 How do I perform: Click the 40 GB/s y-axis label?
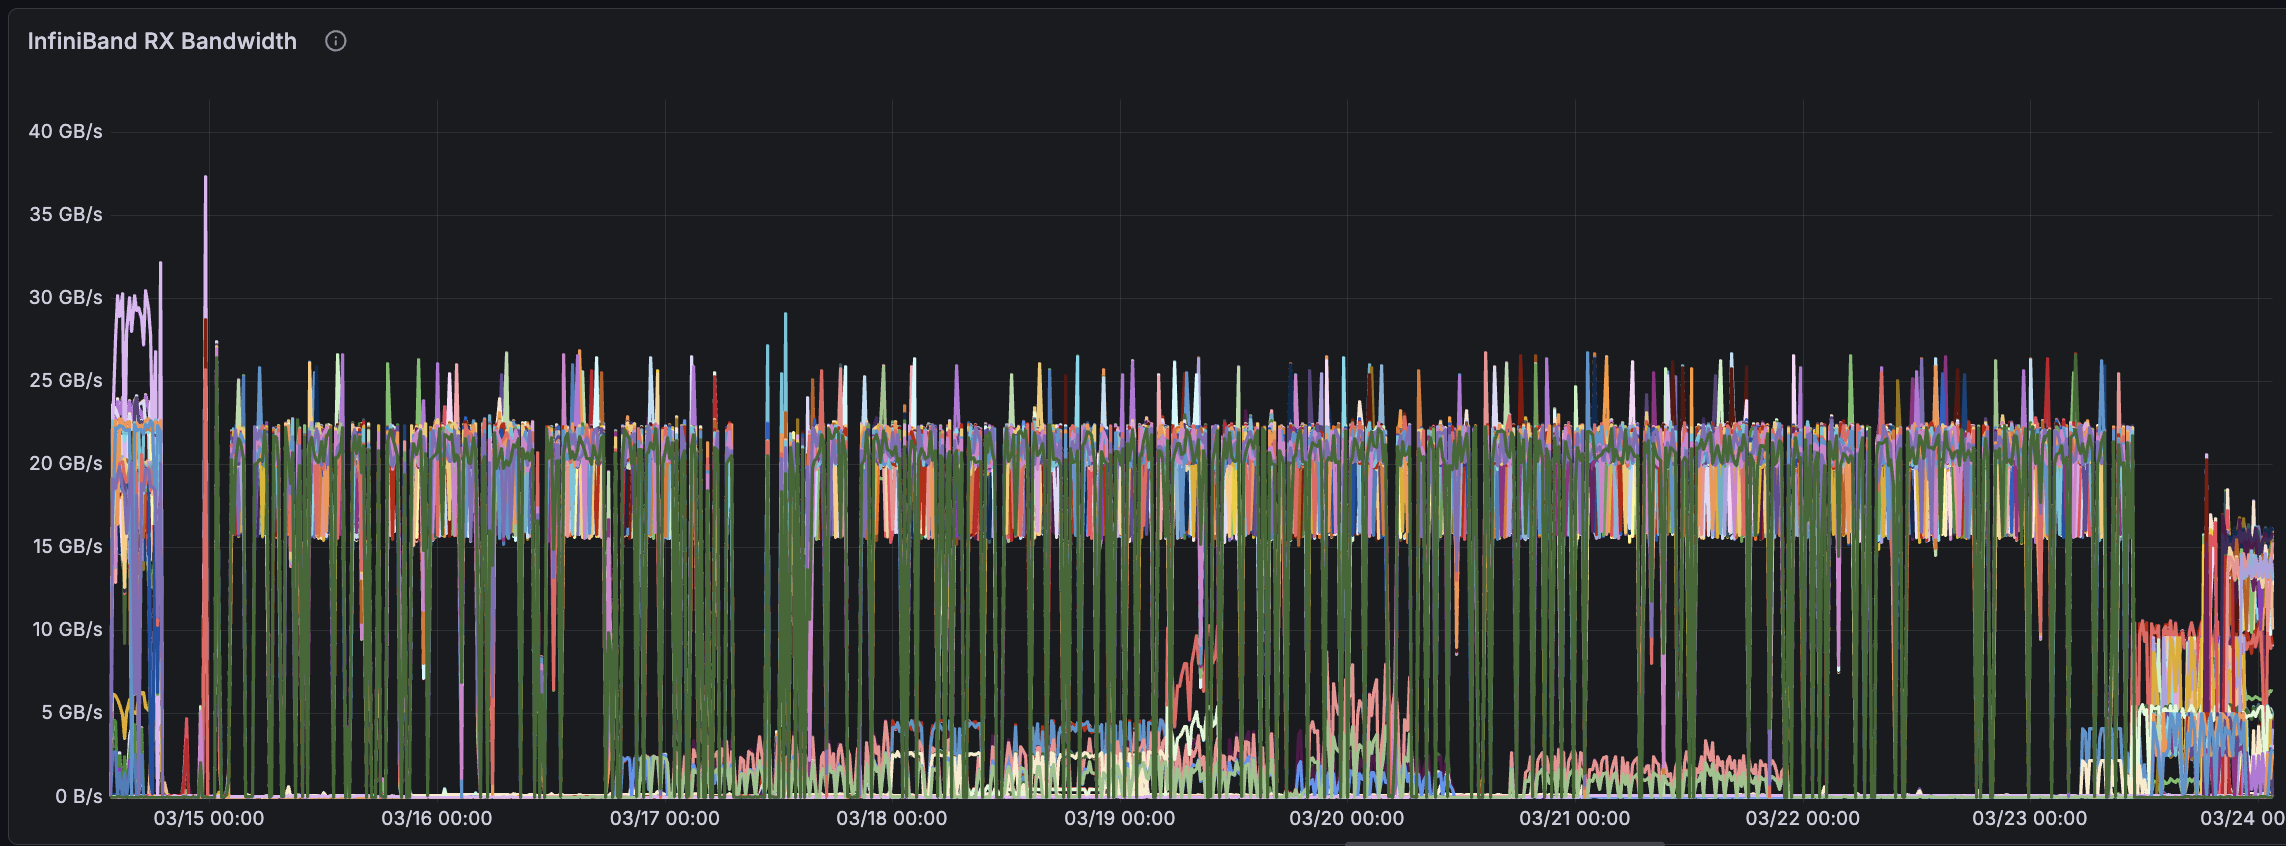pos(65,131)
